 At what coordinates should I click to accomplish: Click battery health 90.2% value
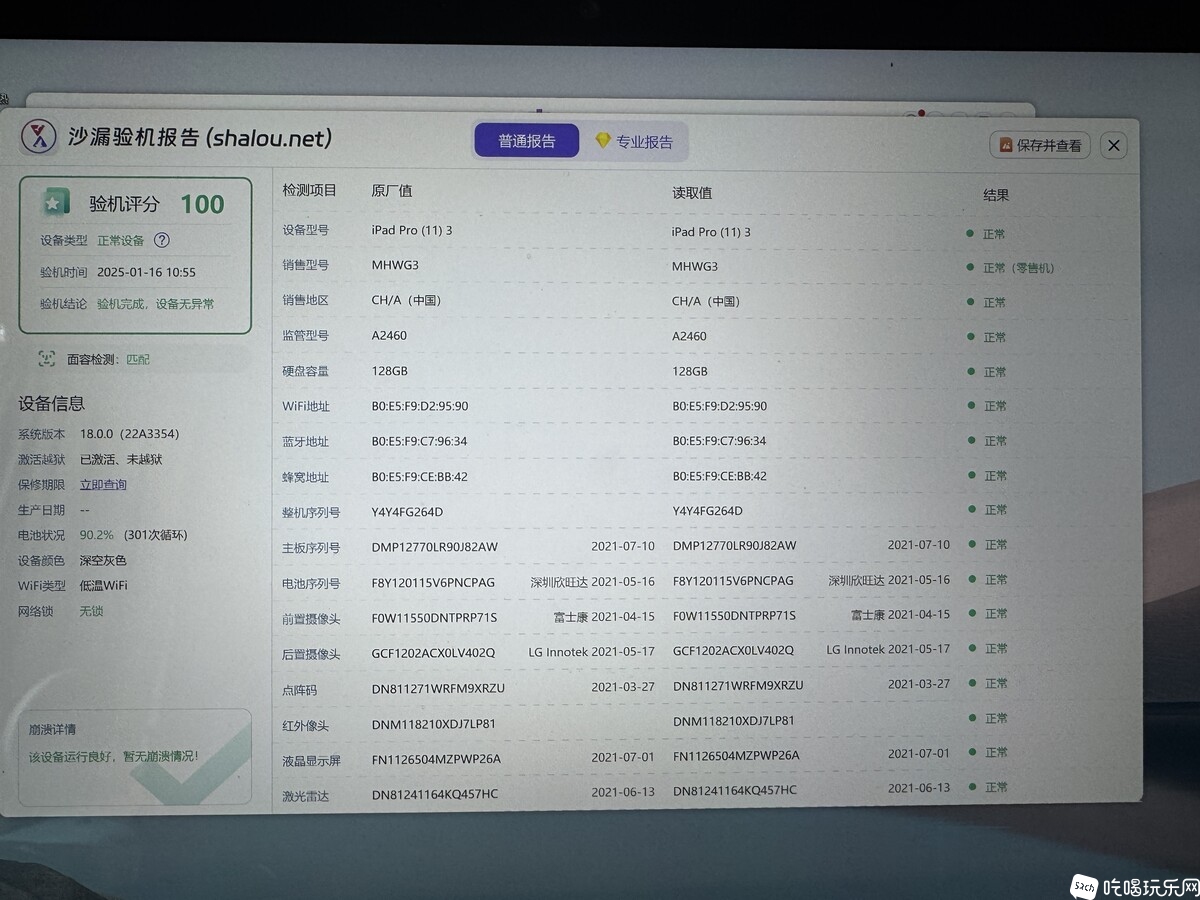coord(97,535)
